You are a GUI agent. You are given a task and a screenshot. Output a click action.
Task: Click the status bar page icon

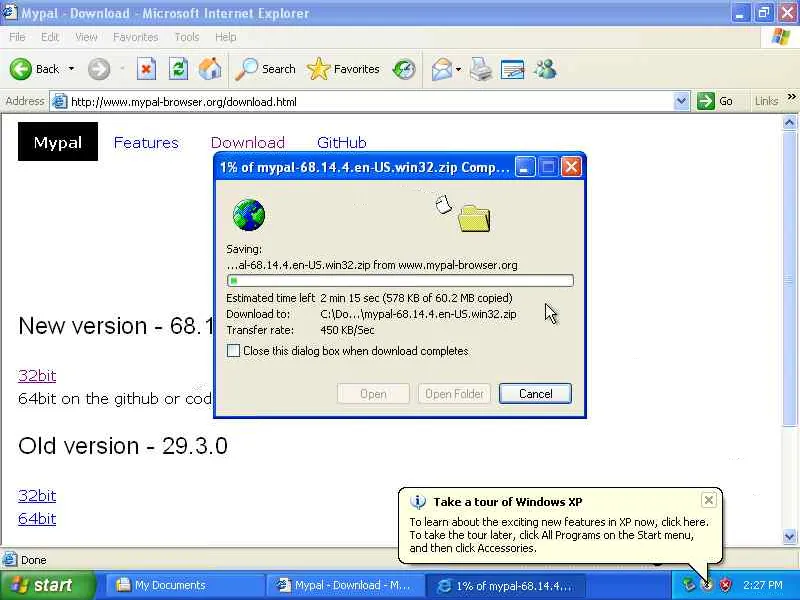[9, 560]
